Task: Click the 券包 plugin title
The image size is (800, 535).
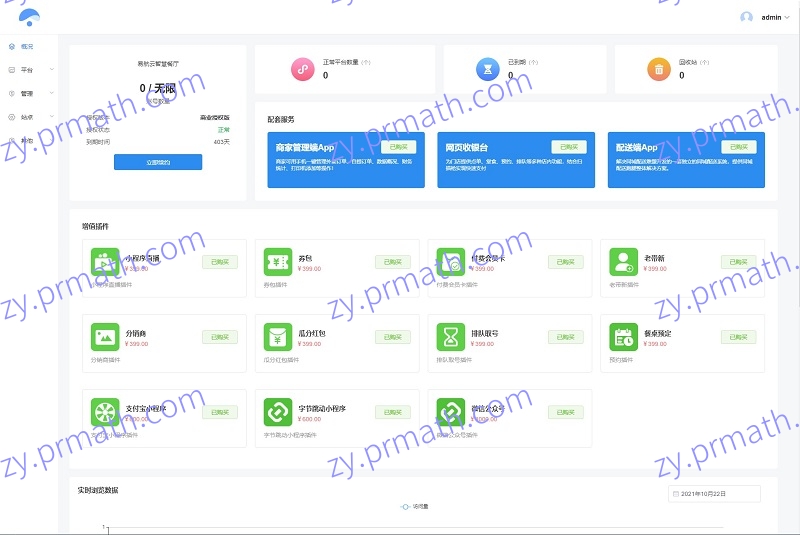Action: 305,258
